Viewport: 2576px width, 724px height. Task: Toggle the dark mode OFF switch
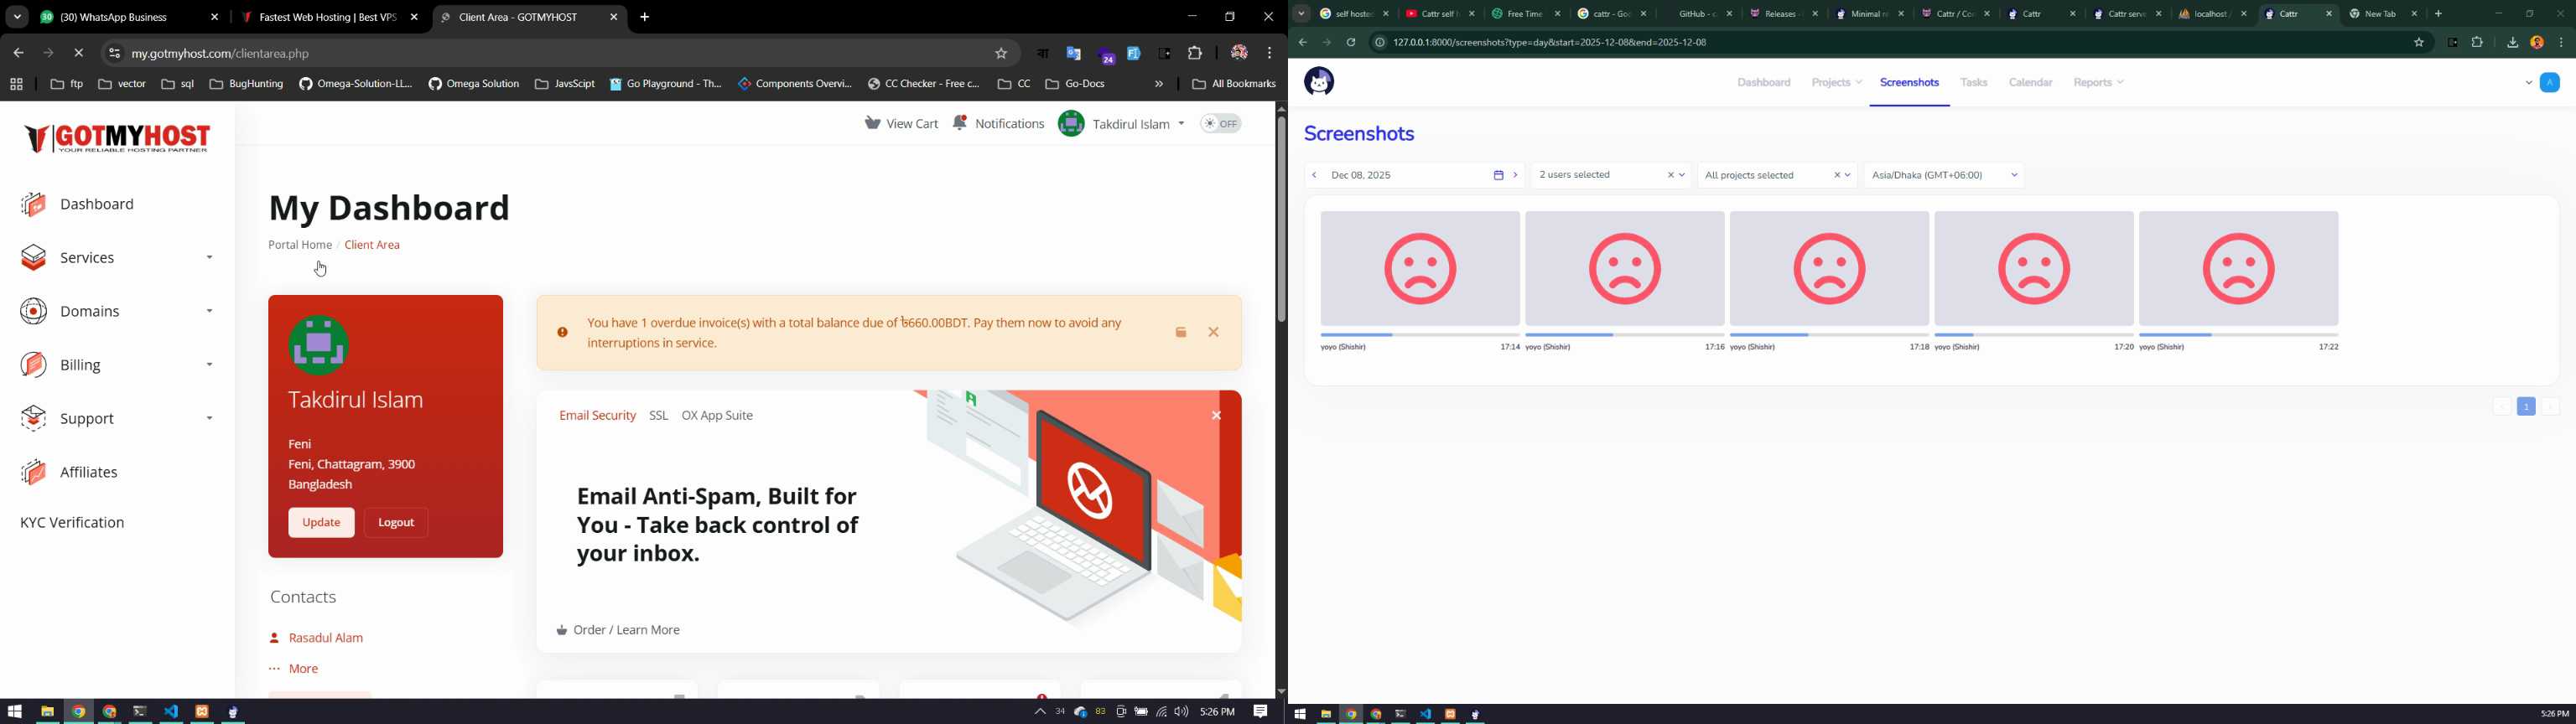pos(1221,124)
